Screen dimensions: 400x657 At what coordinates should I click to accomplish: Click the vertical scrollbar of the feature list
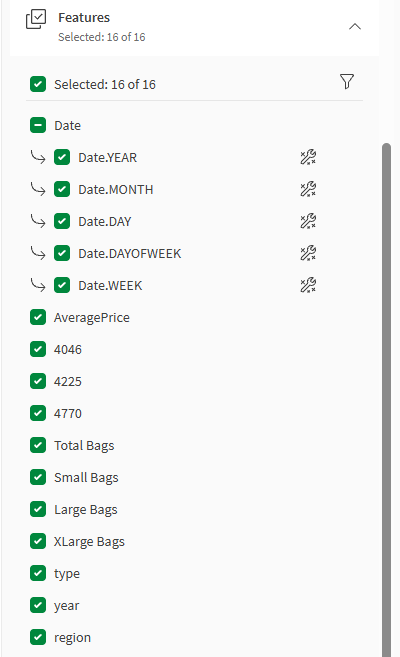[x=387, y=400]
